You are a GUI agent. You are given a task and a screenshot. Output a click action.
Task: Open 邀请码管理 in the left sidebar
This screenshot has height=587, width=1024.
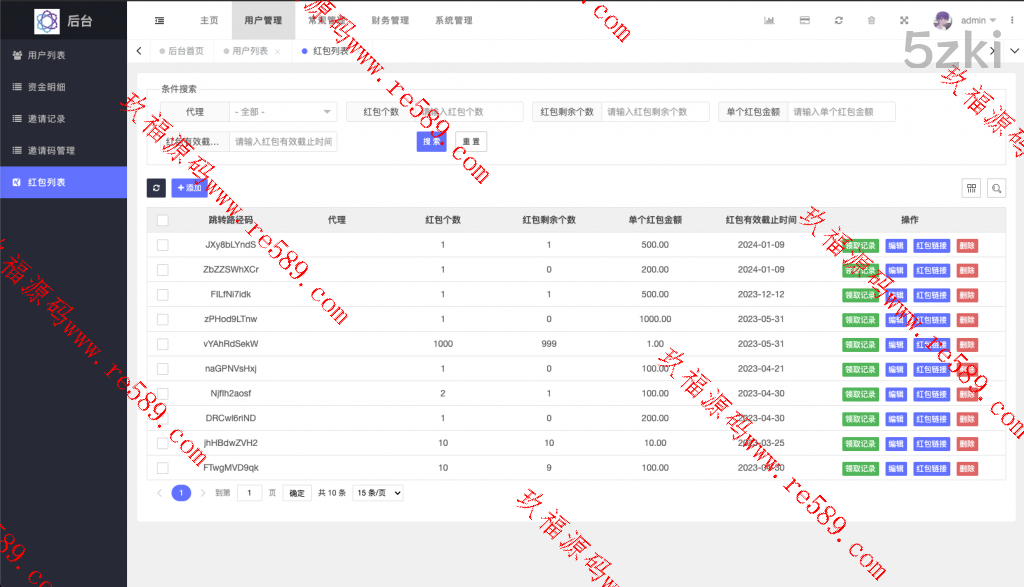51,150
